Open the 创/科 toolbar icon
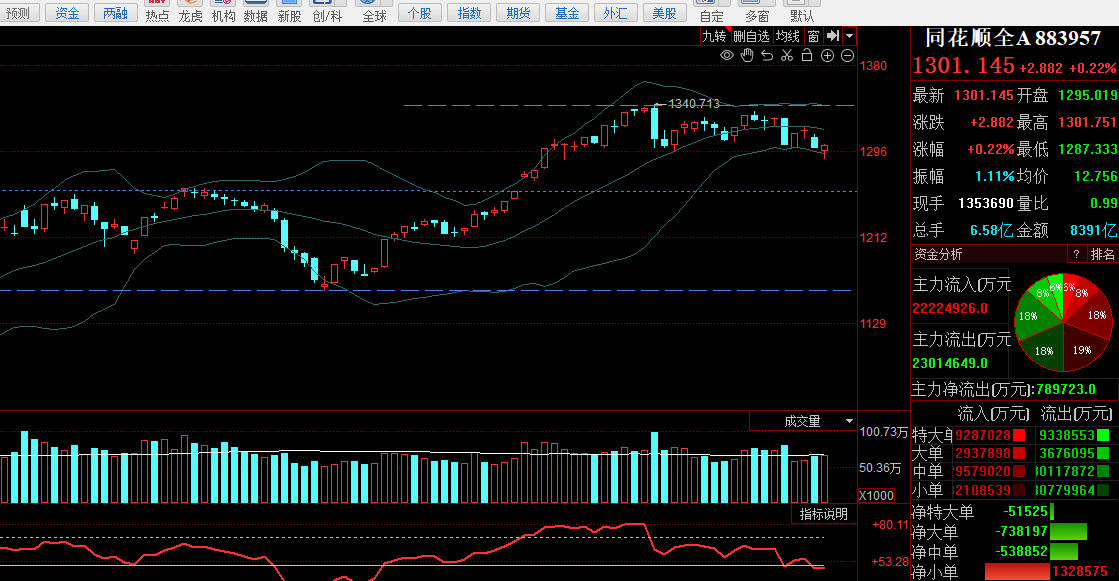 tap(327, 12)
